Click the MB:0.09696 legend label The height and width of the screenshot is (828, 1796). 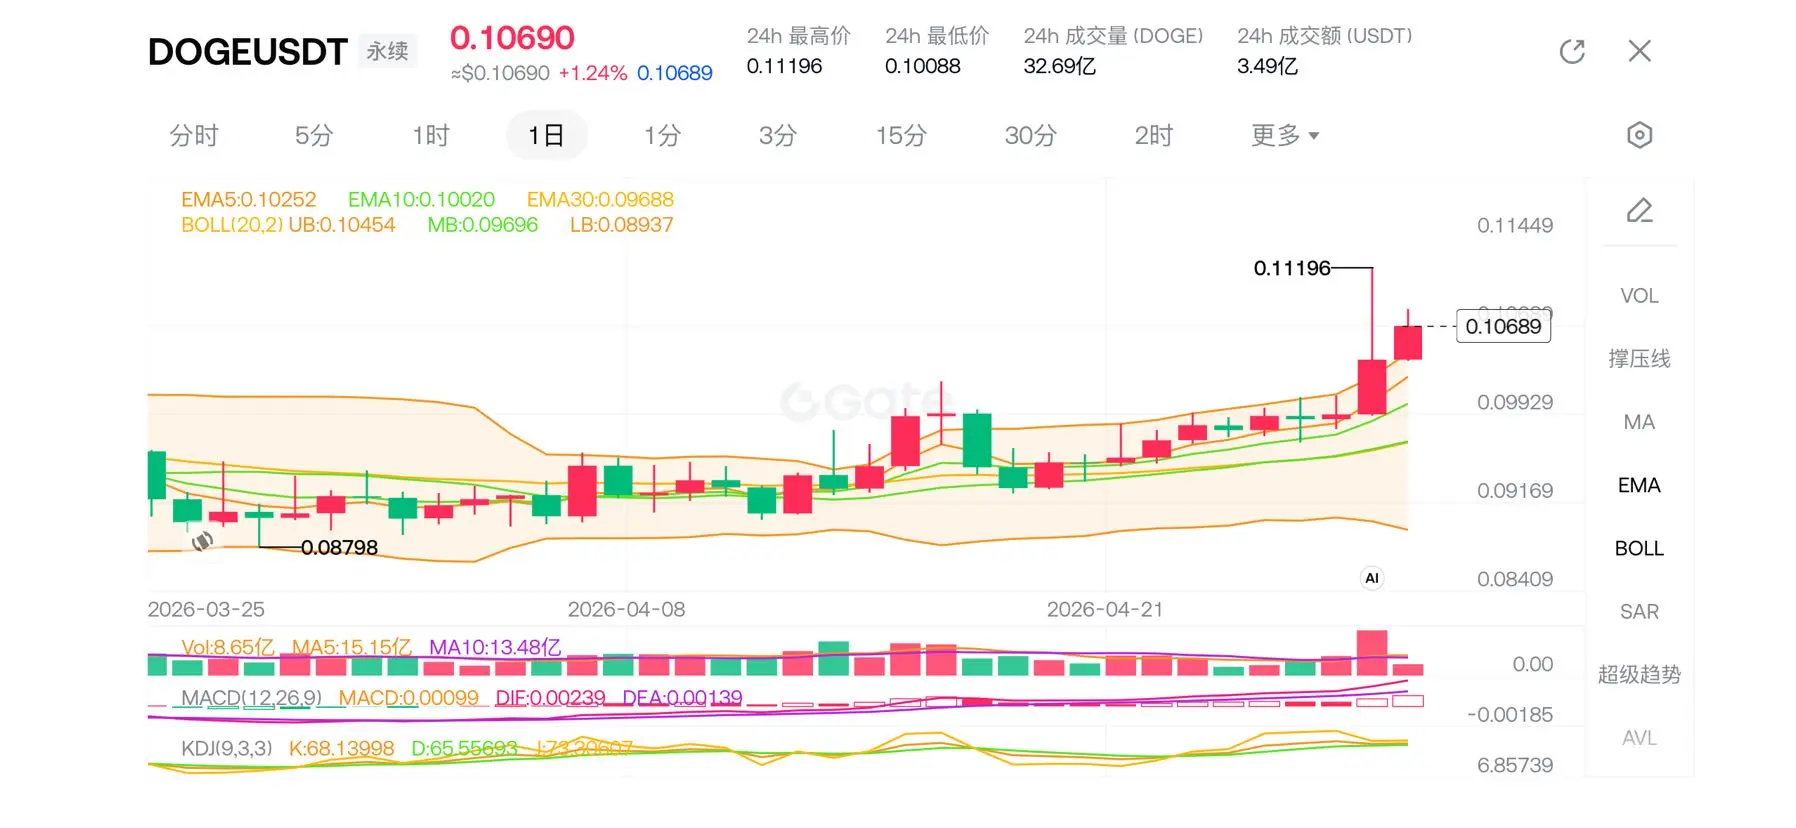482,225
